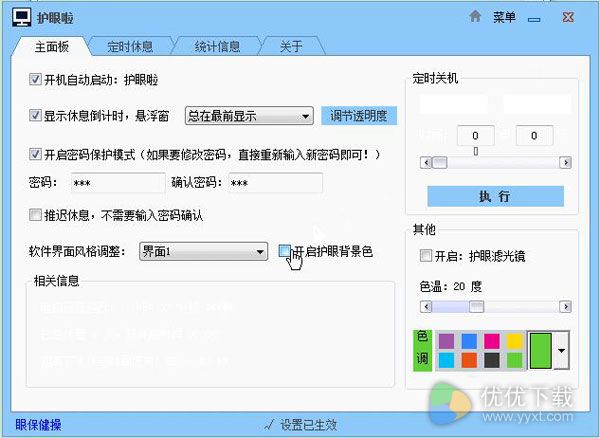Image resolution: width=600 pixels, height=438 pixels.
Task: Enable 开启护眼背景色 checkbox
Action: tap(285, 251)
